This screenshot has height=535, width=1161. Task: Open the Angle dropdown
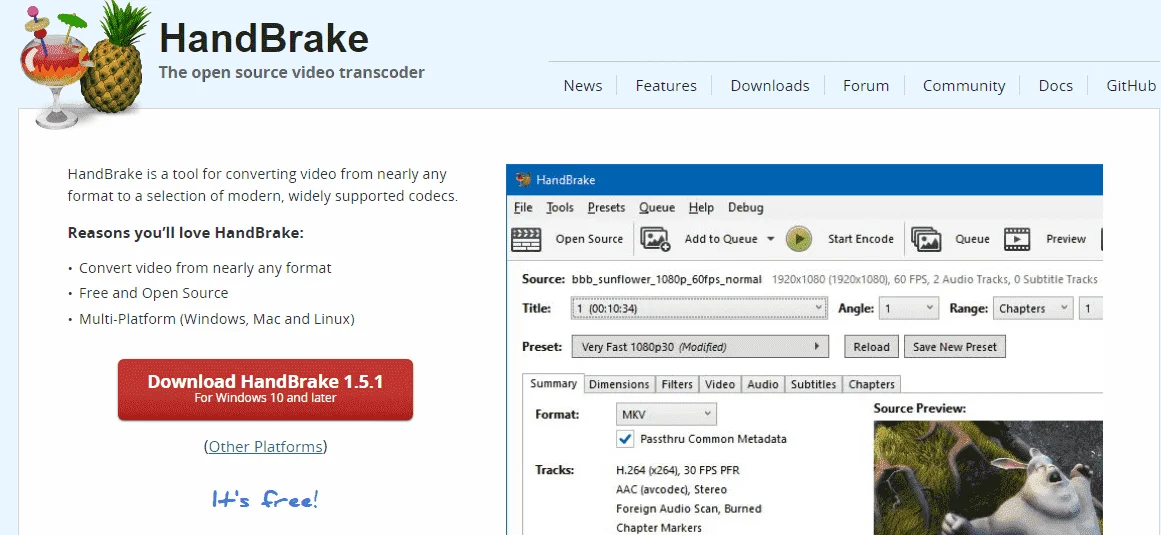click(909, 309)
